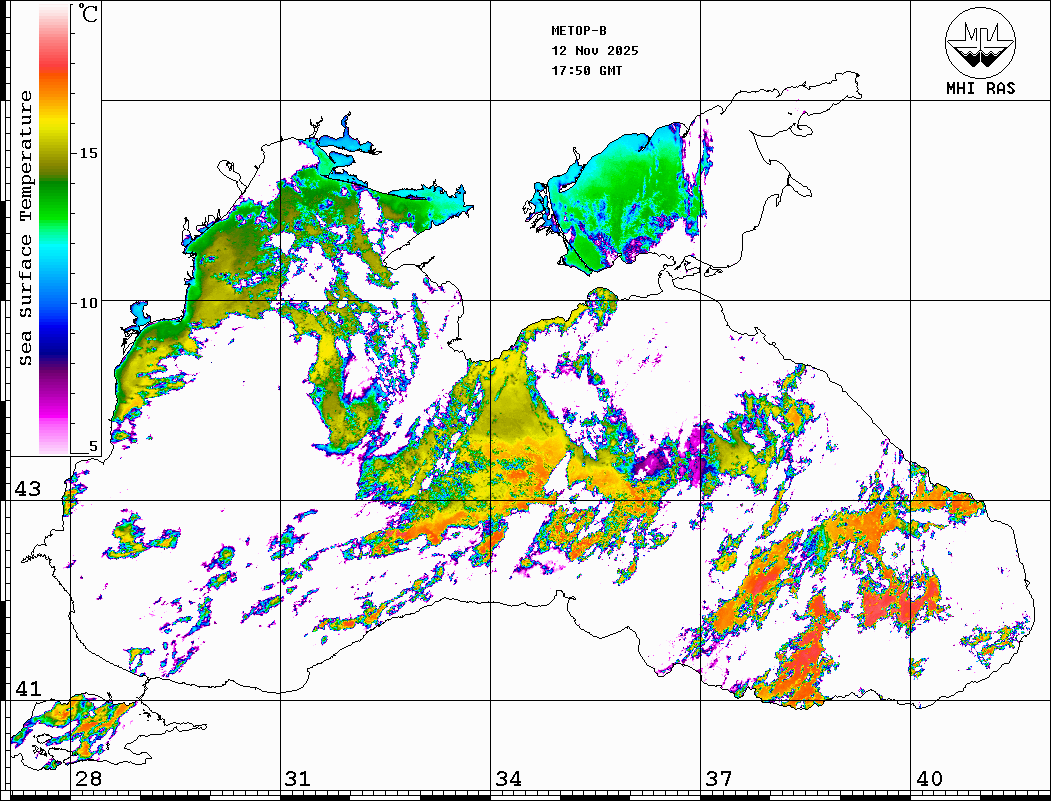Click the latitude label 43

pos(26,489)
